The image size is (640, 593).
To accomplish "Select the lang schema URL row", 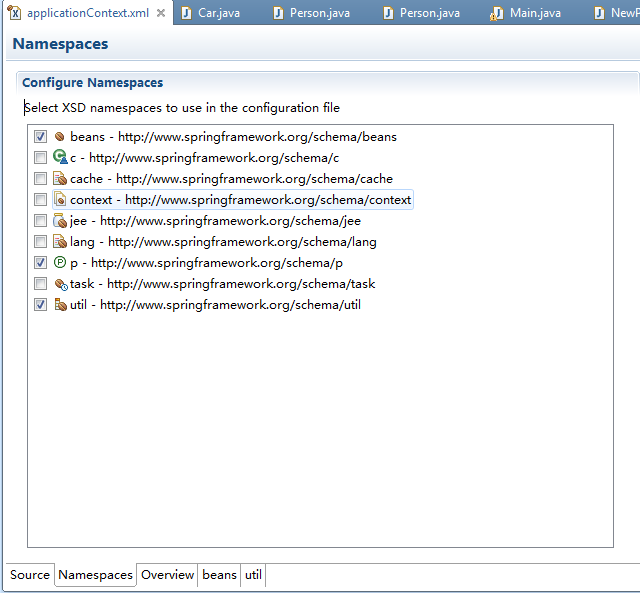I will (x=223, y=242).
